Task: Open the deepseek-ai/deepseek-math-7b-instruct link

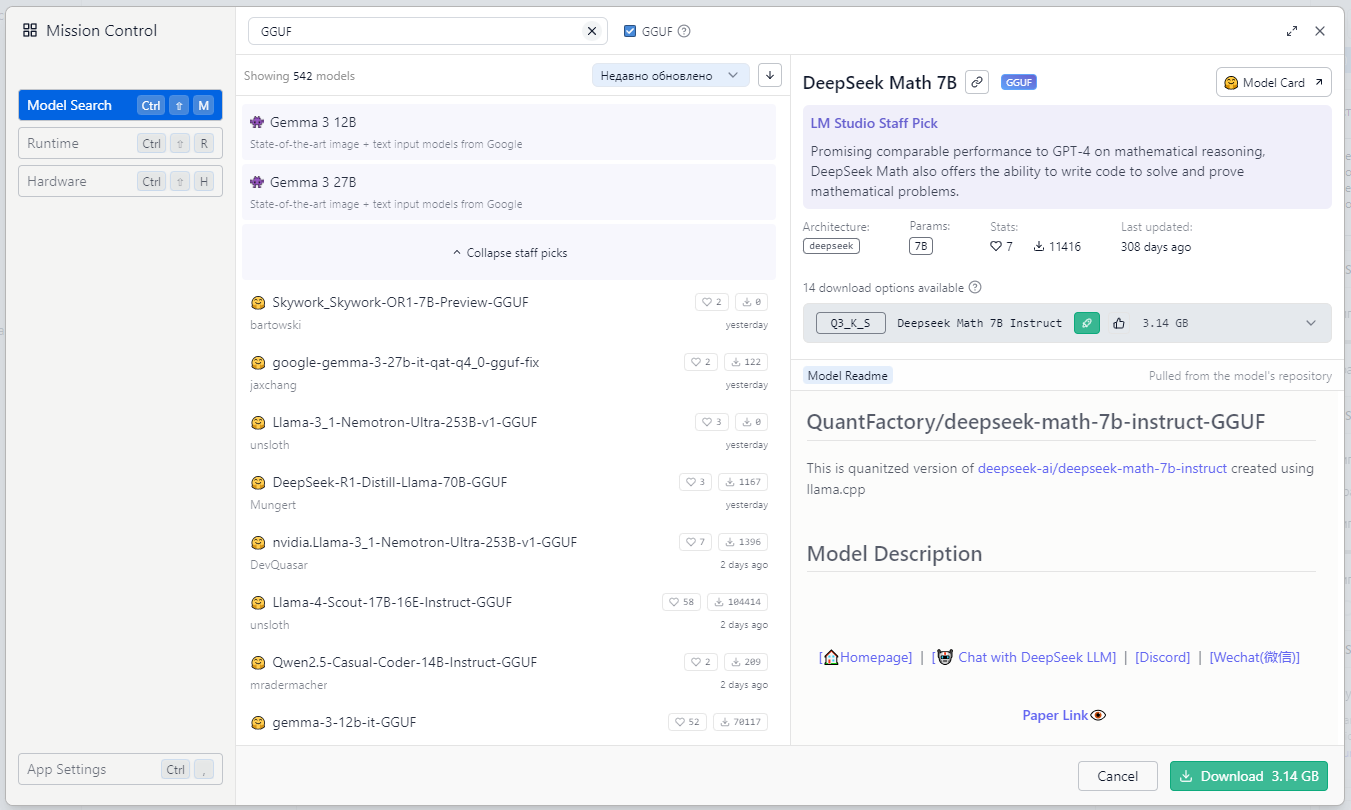Action: 1102,468
